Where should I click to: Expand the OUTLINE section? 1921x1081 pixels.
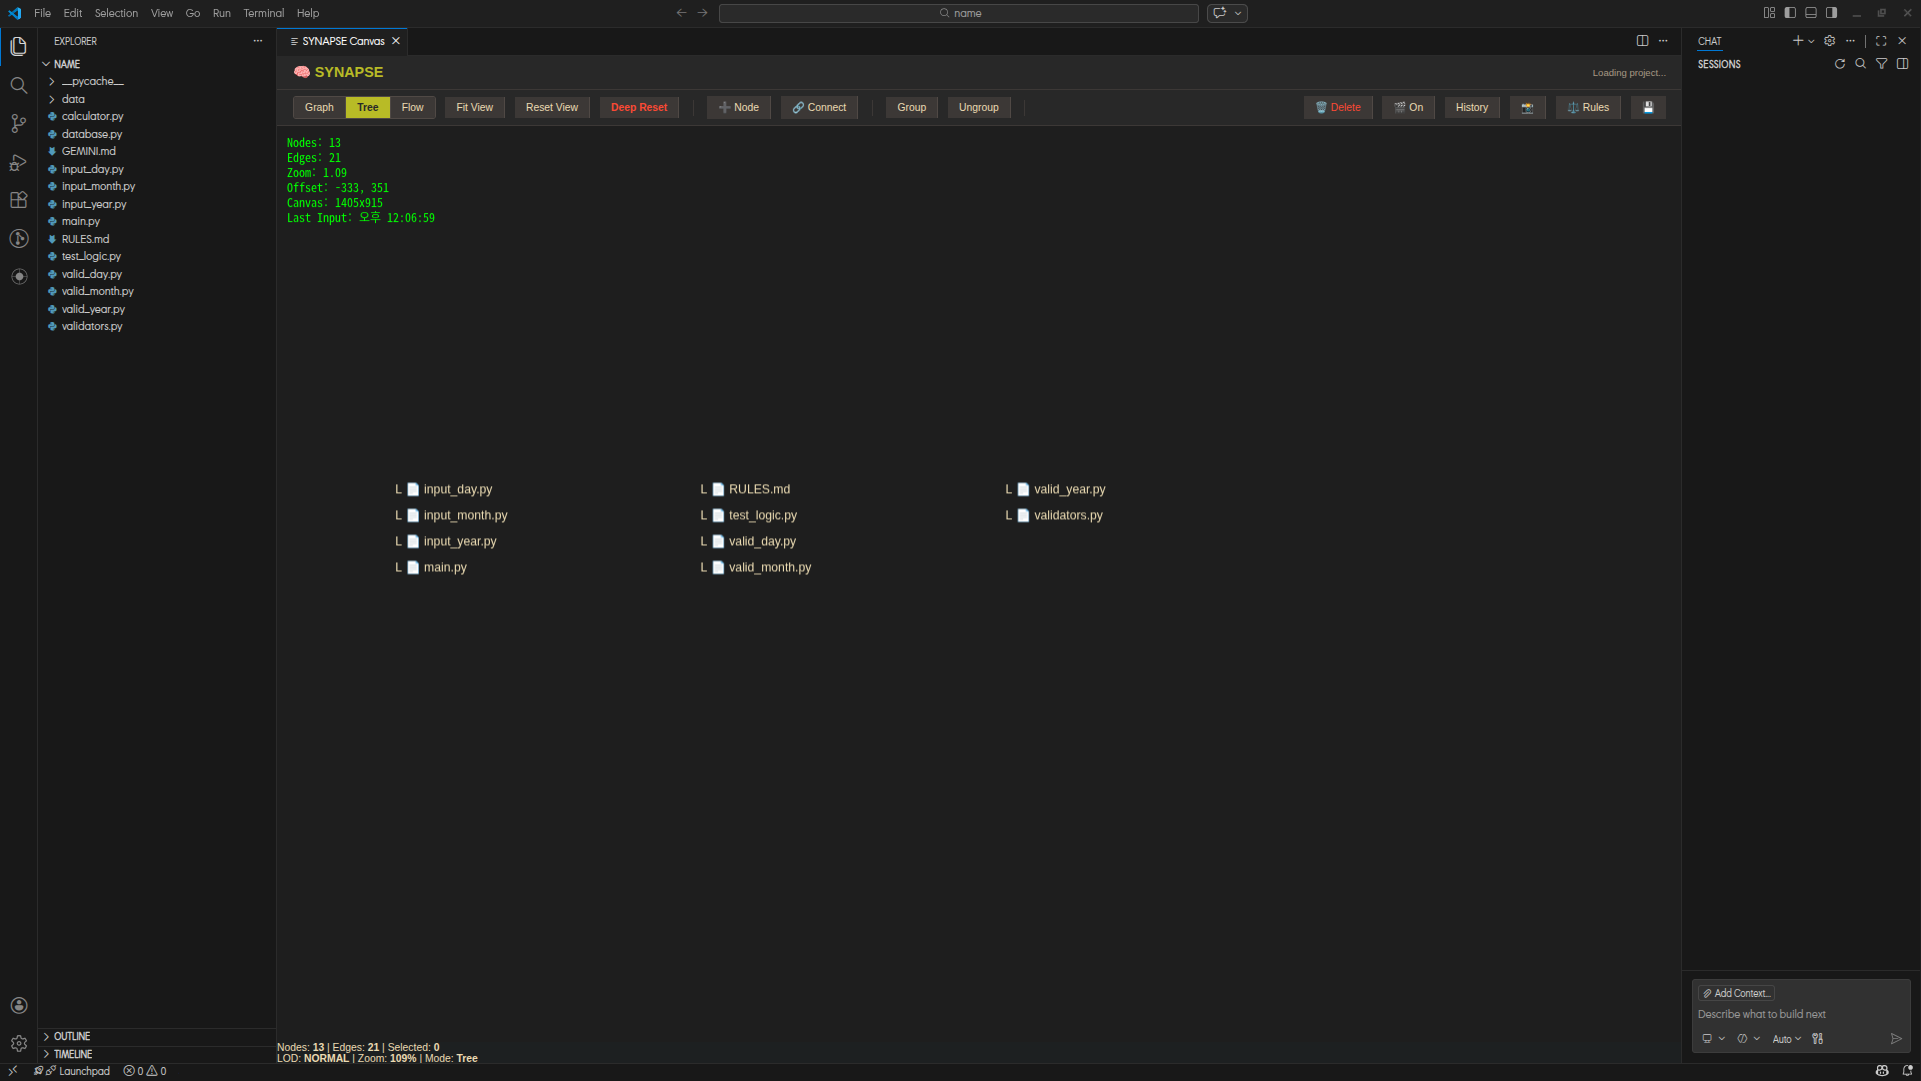tap(72, 1037)
